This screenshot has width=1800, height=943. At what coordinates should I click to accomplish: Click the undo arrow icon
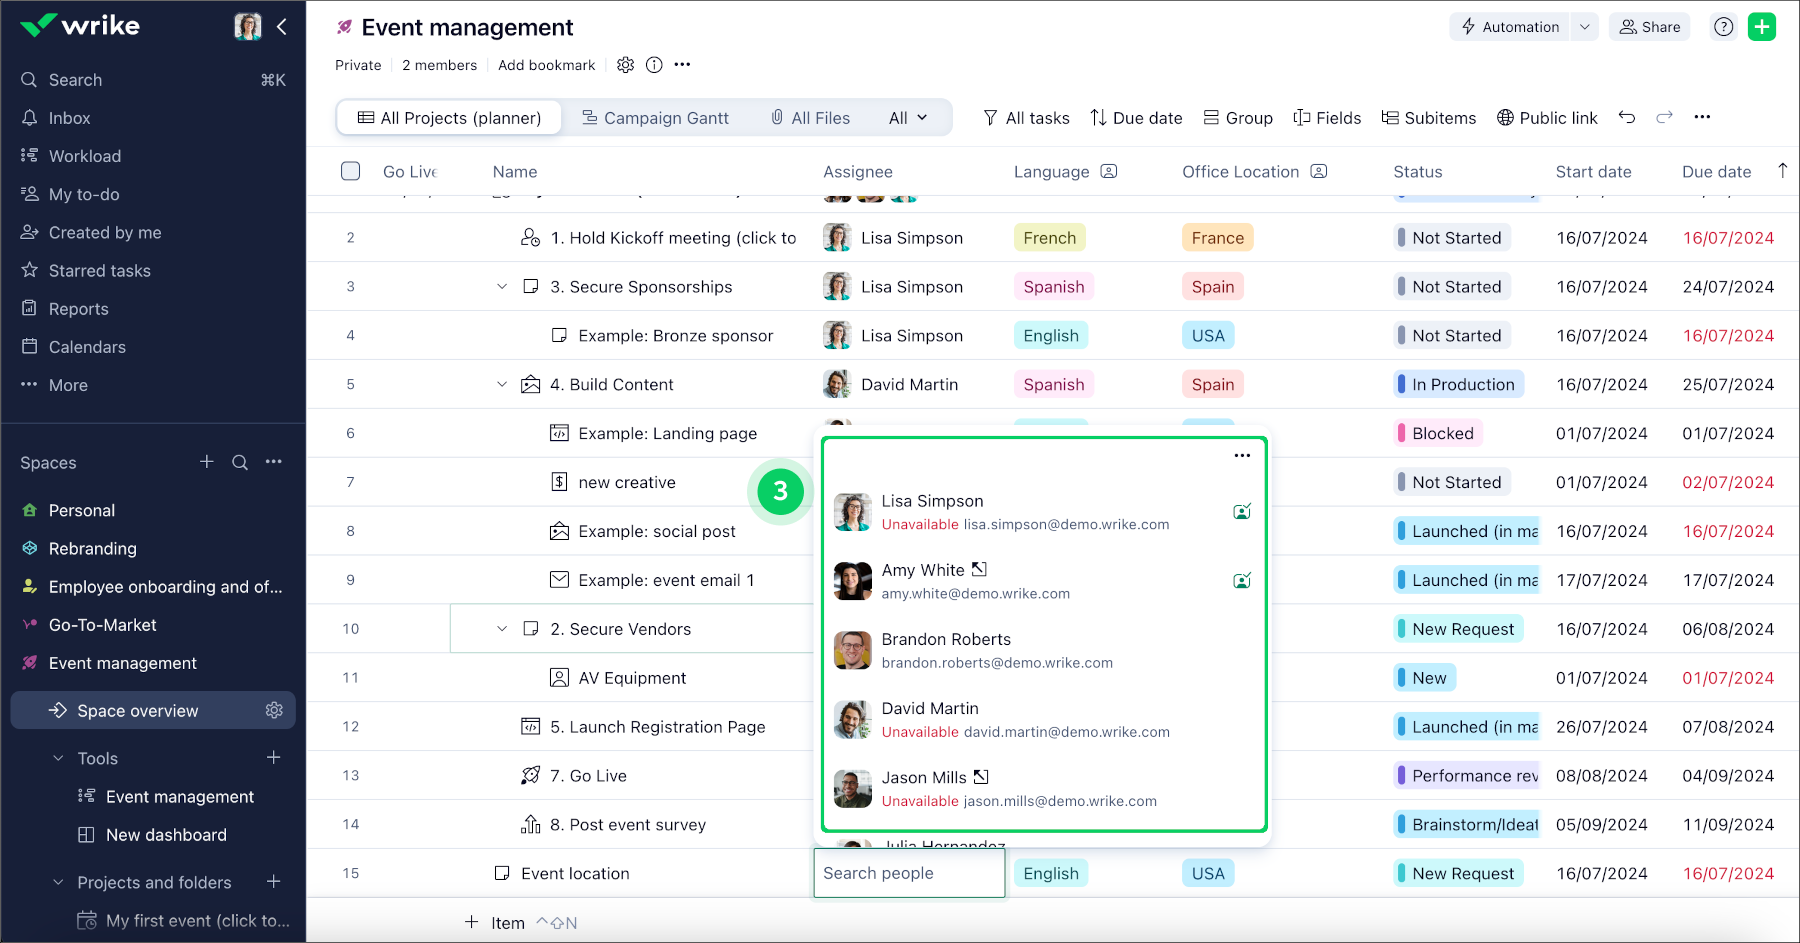pos(1627,117)
